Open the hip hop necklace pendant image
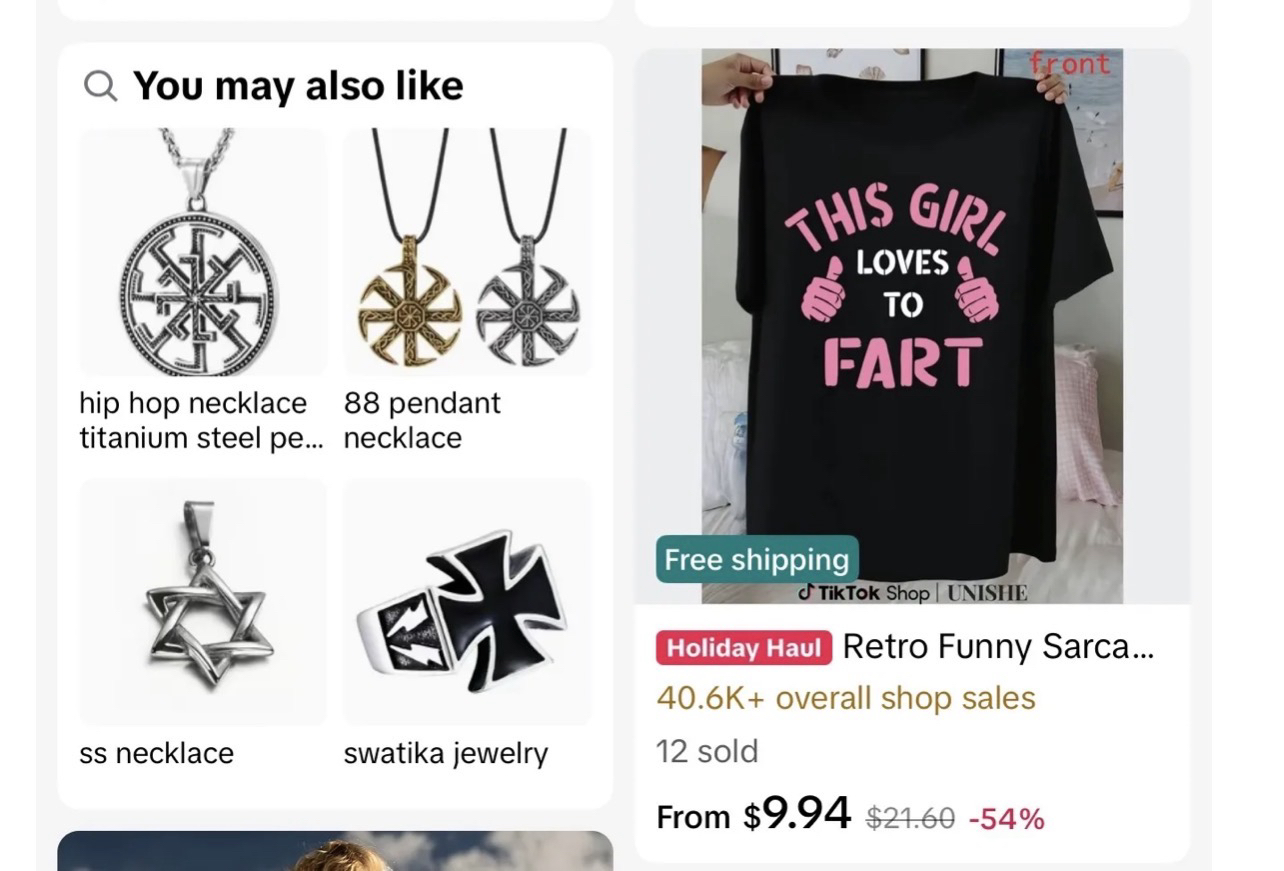1284x871 pixels. click(203, 251)
